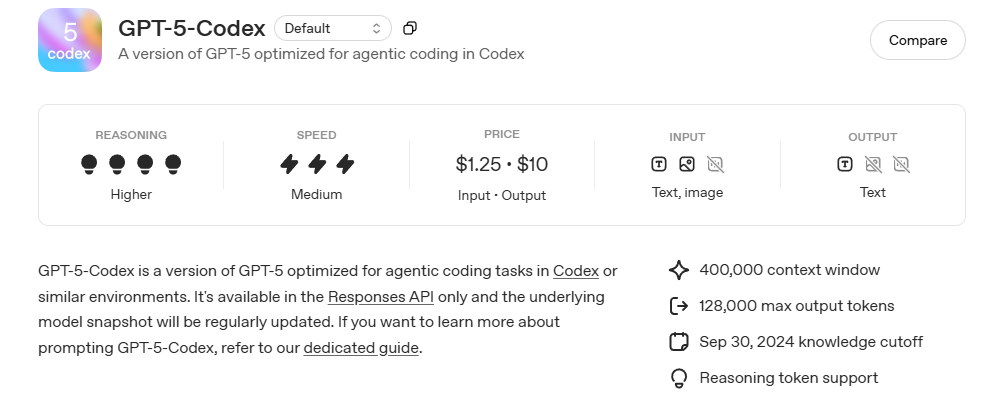Click the text input modality icon
This screenshot has height=409, width=1001.
tap(659, 164)
